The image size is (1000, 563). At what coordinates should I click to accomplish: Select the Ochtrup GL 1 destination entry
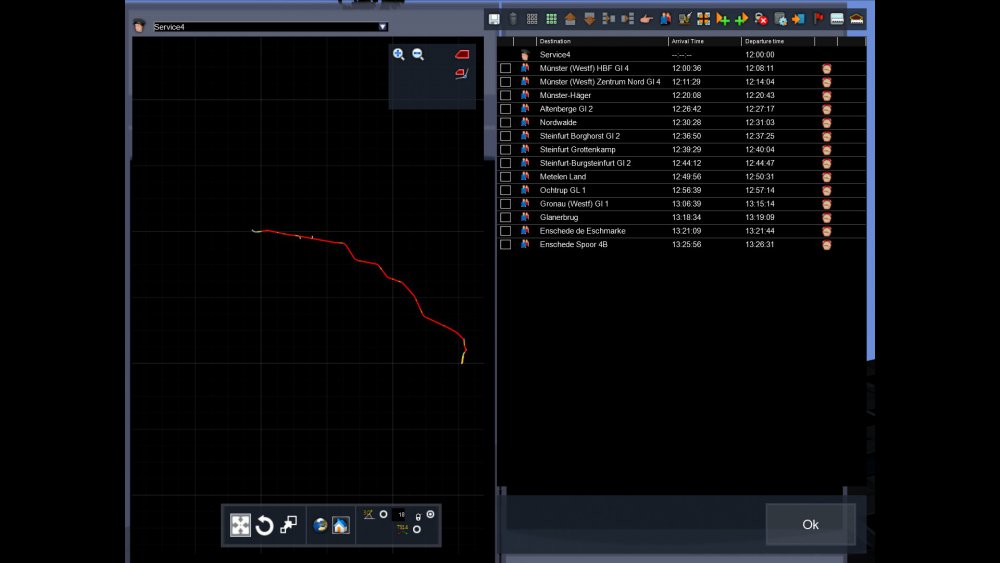pyautogui.click(x=562, y=190)
